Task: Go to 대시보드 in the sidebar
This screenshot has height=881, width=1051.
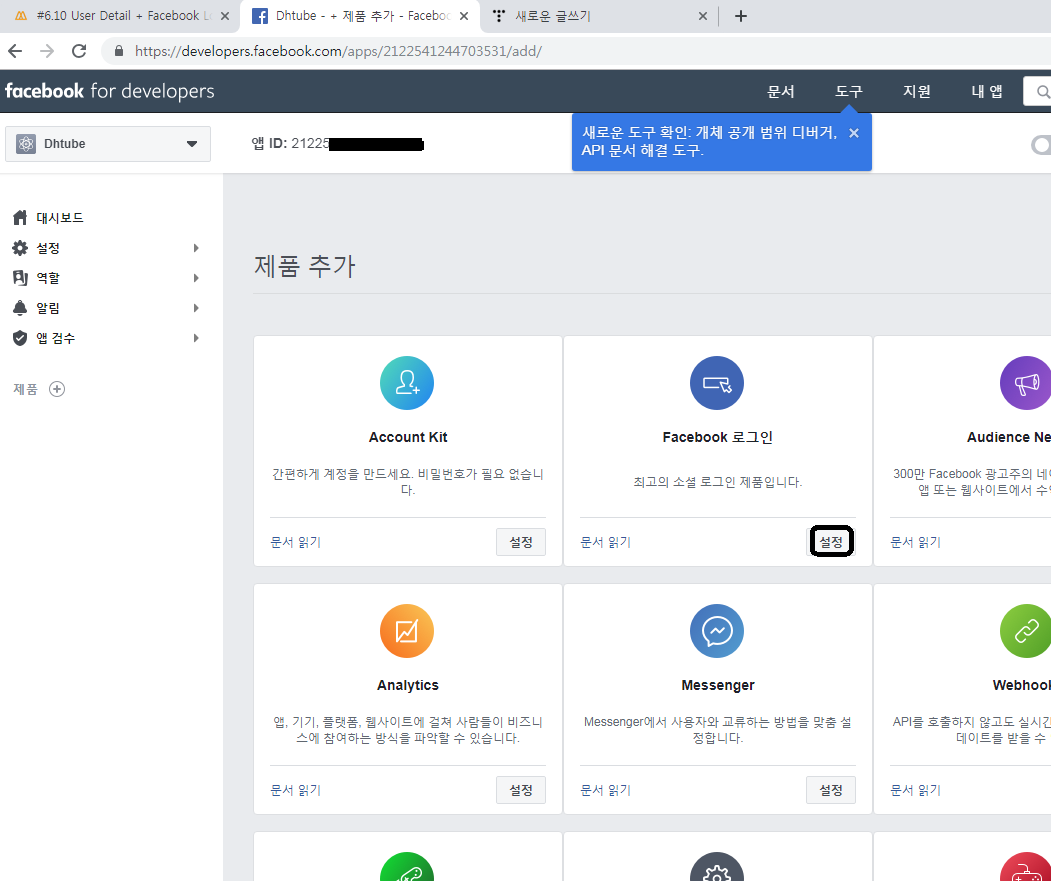Action: pos(60,218)
